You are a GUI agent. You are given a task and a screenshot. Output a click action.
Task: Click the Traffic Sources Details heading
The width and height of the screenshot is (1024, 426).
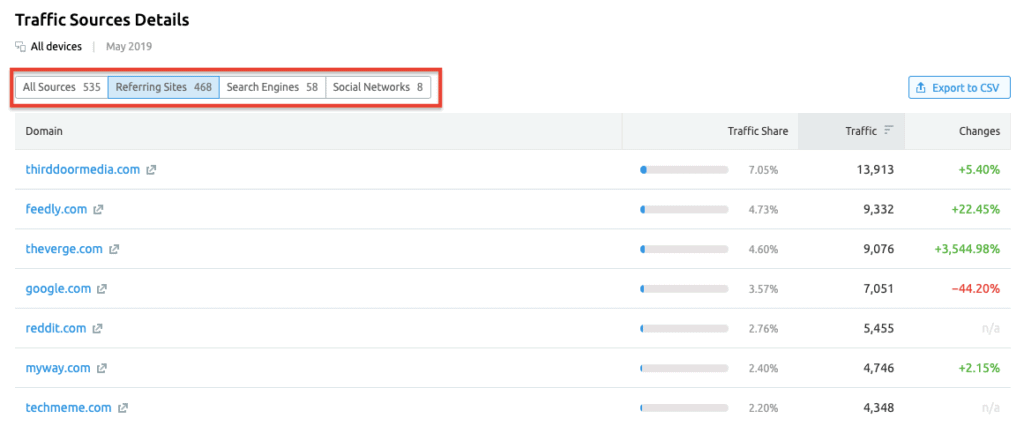[x=102, y=20]
